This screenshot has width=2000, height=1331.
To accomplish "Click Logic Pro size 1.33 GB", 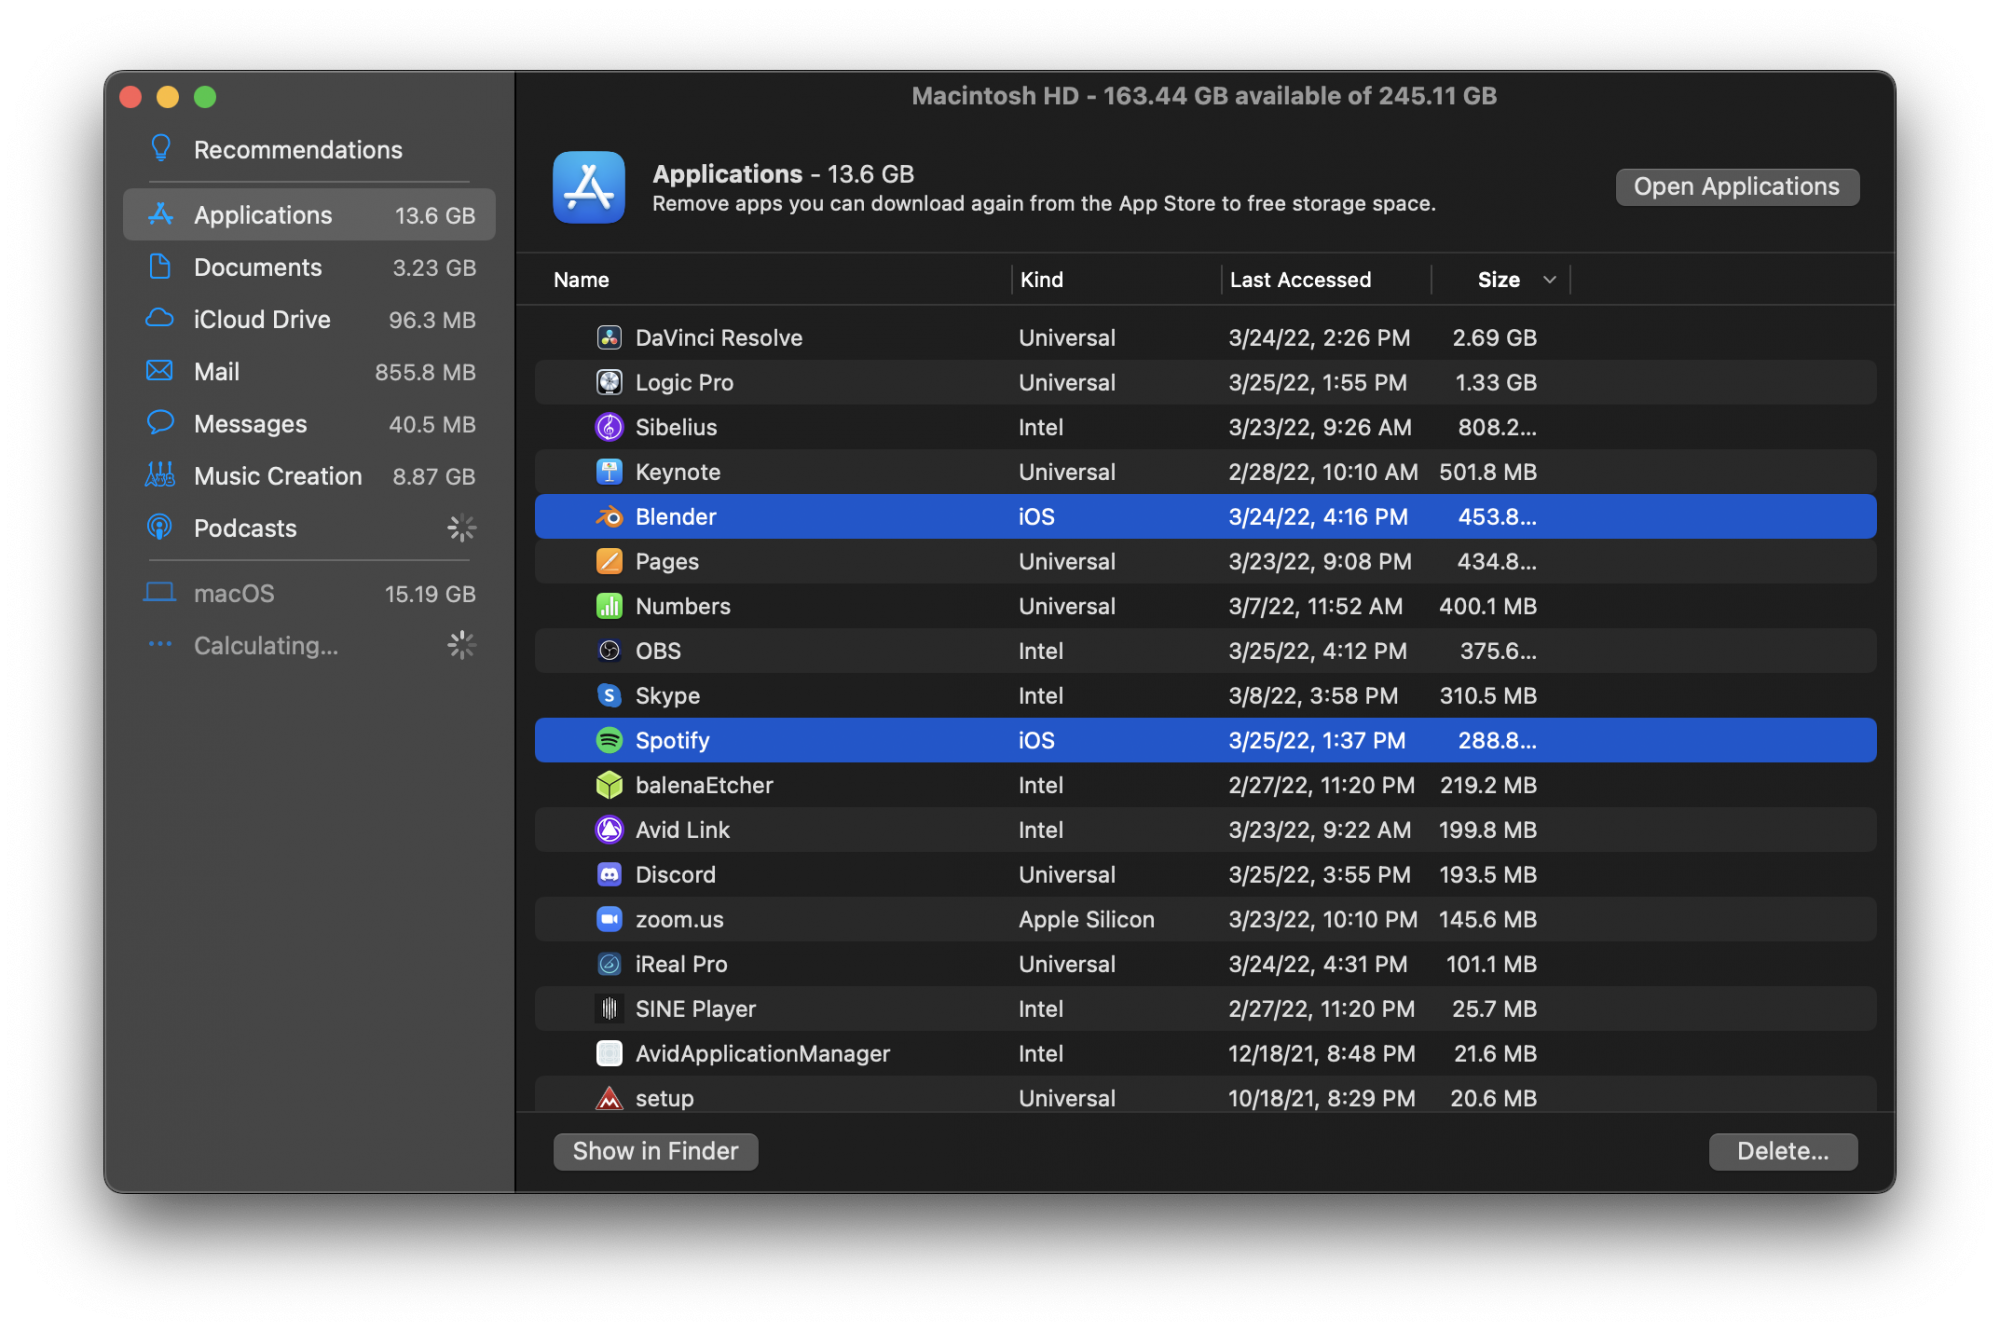I will tap(1495, 383).
